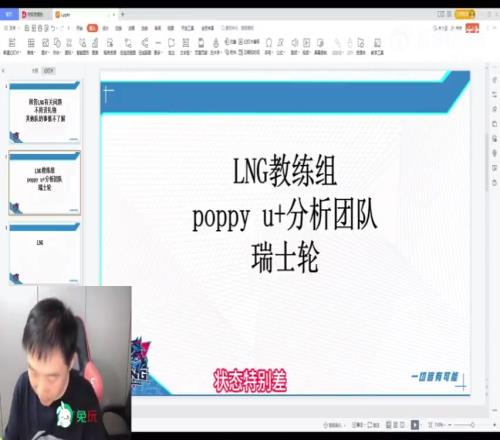500x440 pixels.
Task: Select the first slide thumbnail
Action: (44, 113)
